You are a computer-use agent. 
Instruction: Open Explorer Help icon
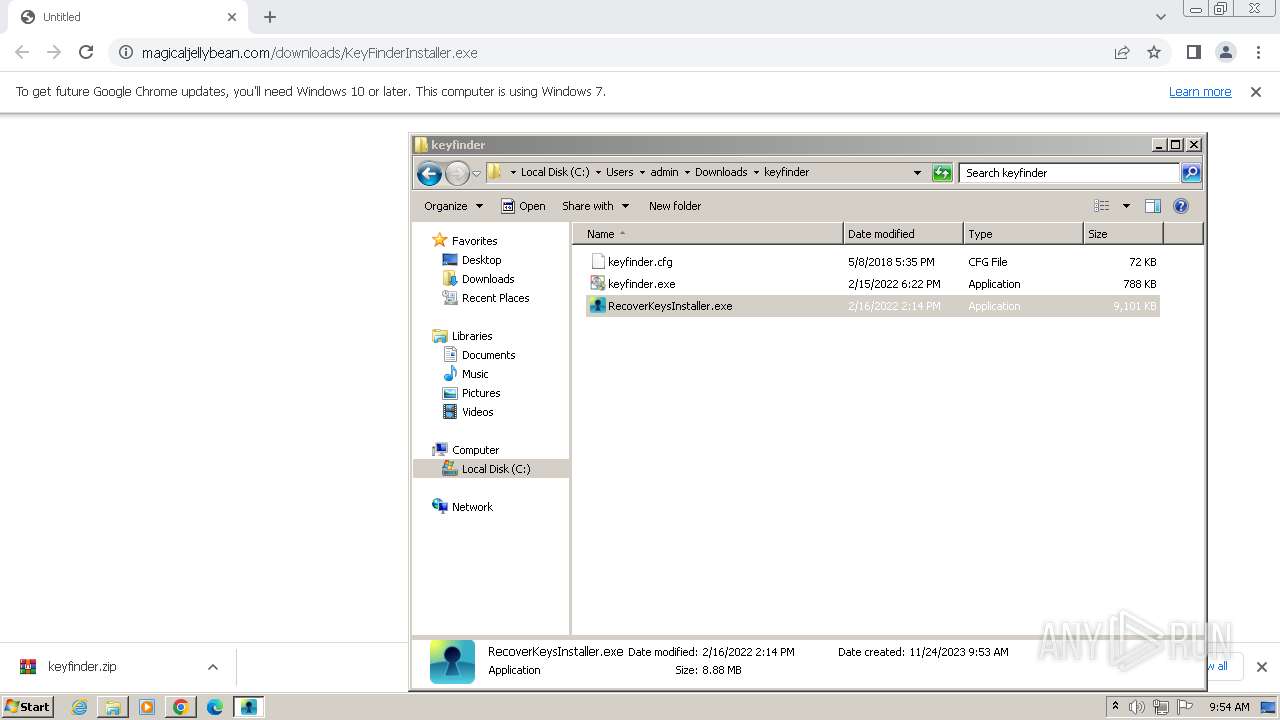1181,206
